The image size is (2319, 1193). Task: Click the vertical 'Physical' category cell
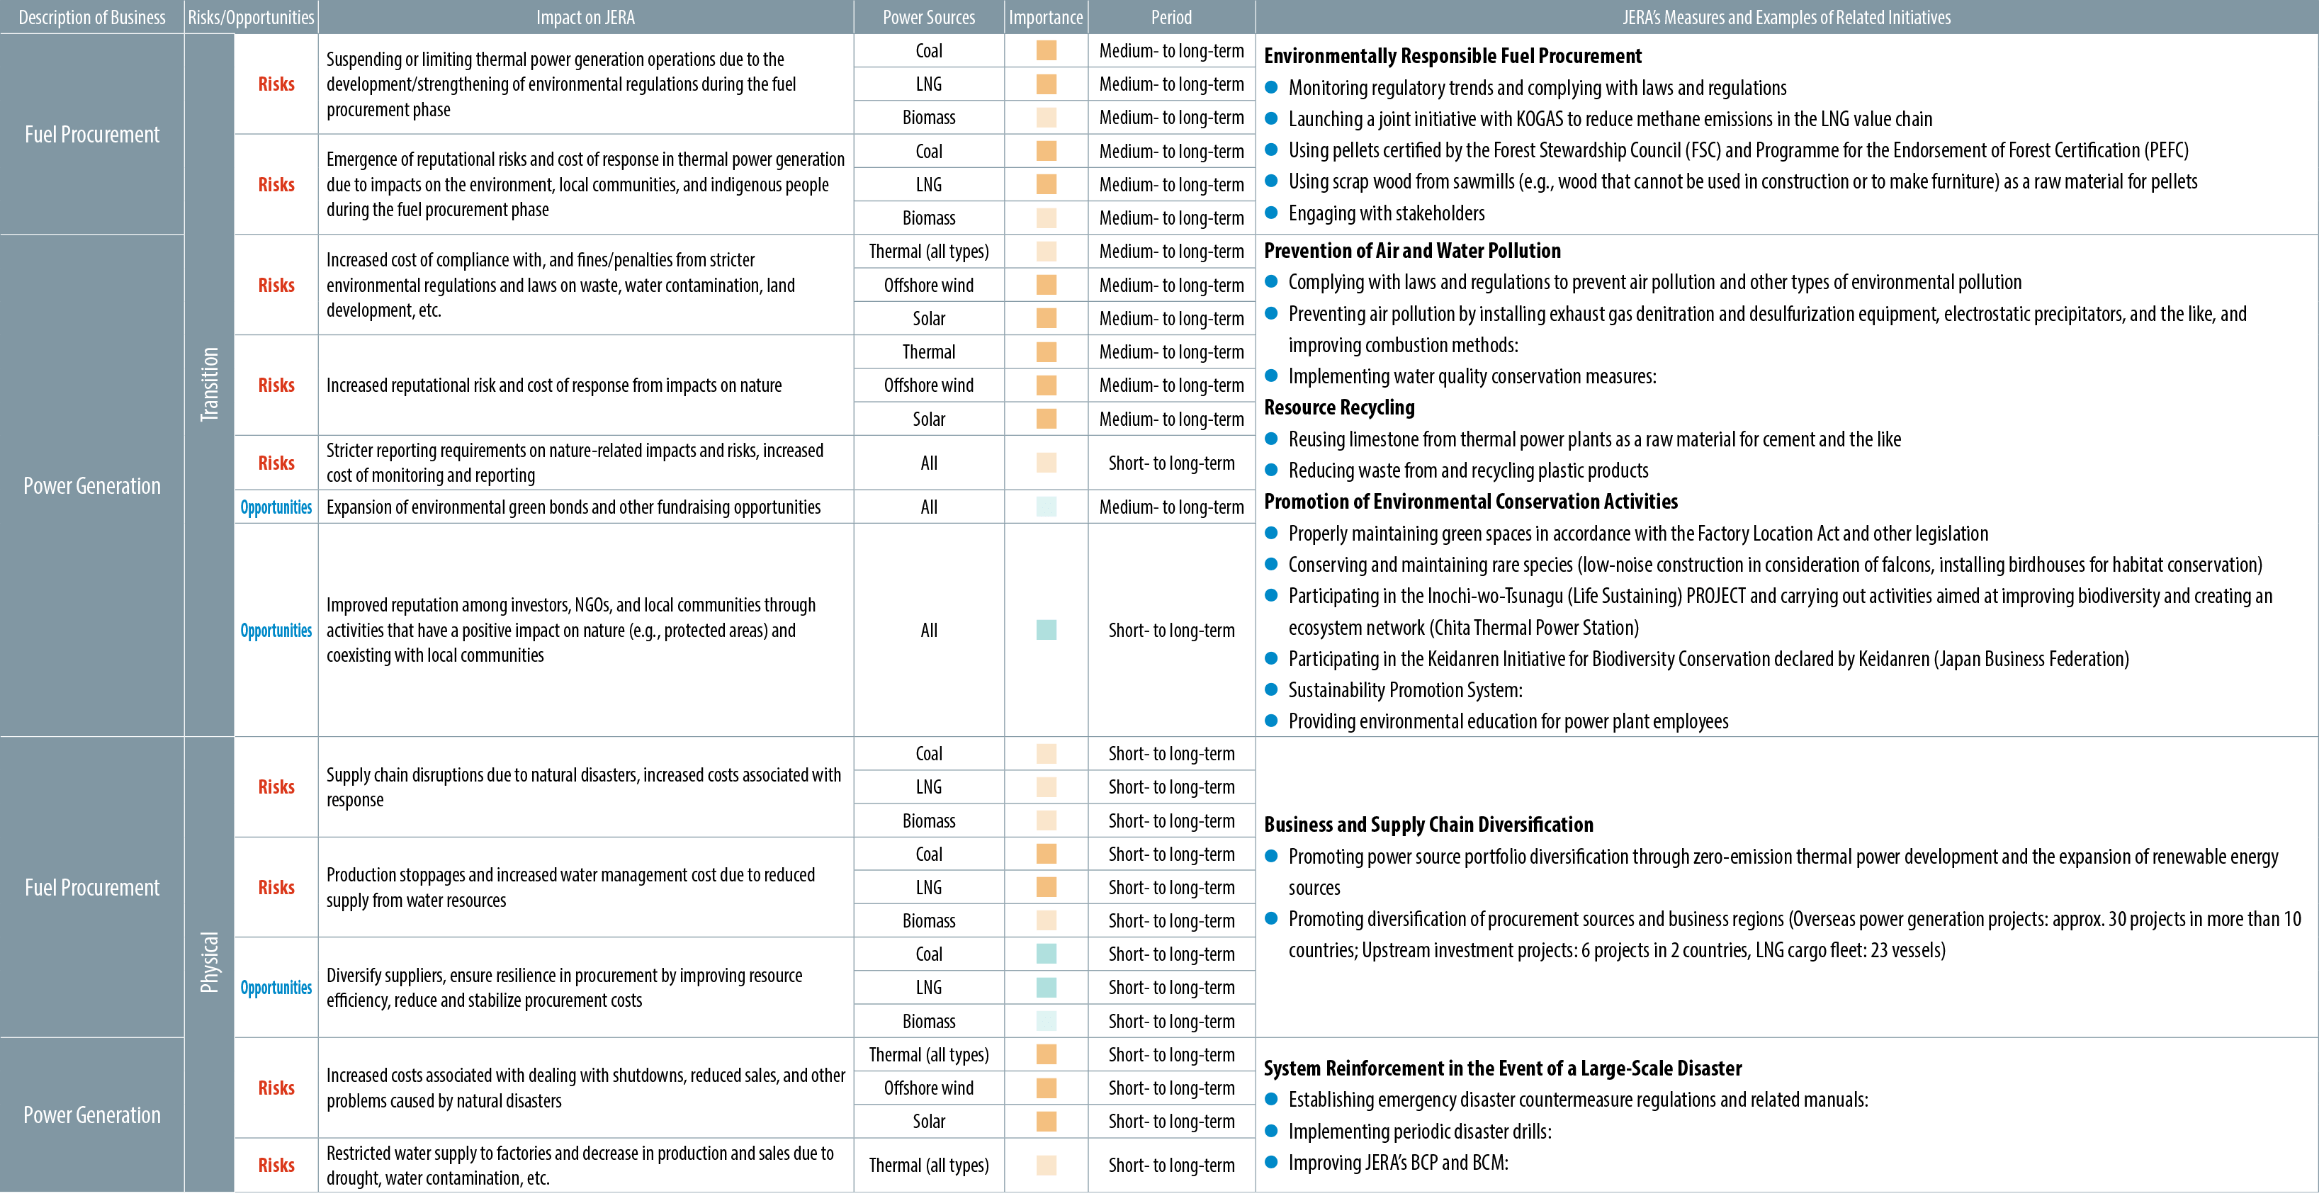pos(209,963)
